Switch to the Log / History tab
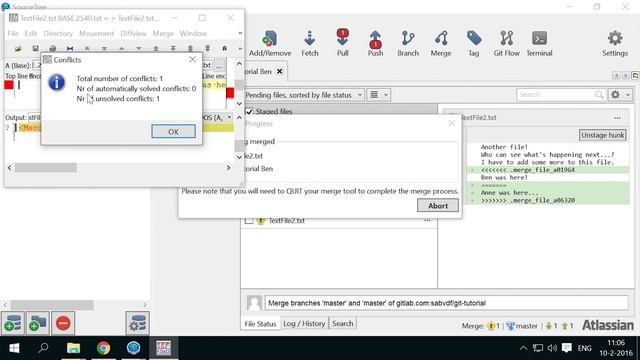This screenshot has height=360, width=640. click(x=304, y=323)
